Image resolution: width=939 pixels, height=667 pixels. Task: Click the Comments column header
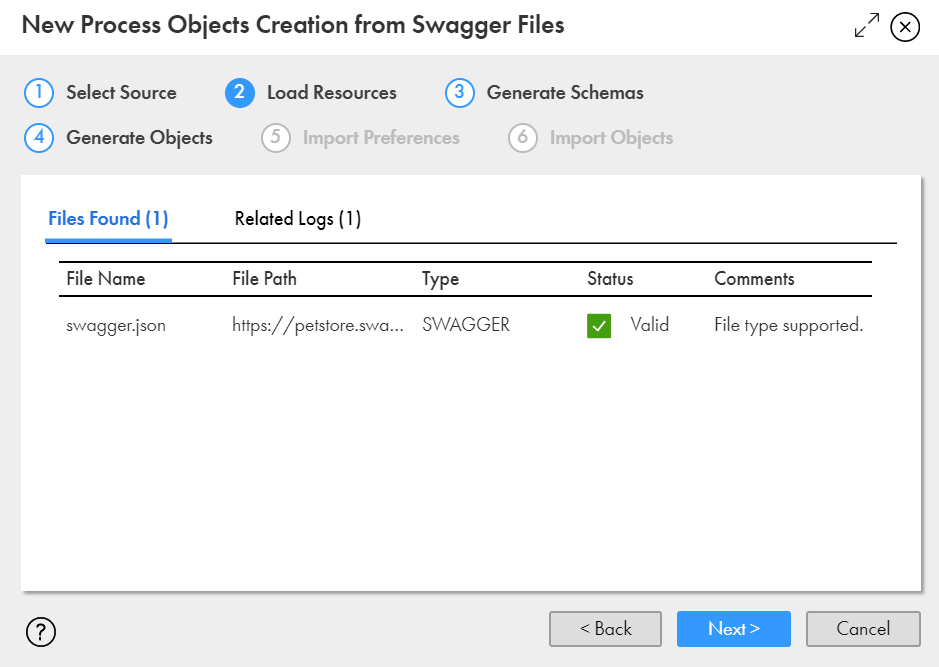pyautogui.click(x=754, y=279)
